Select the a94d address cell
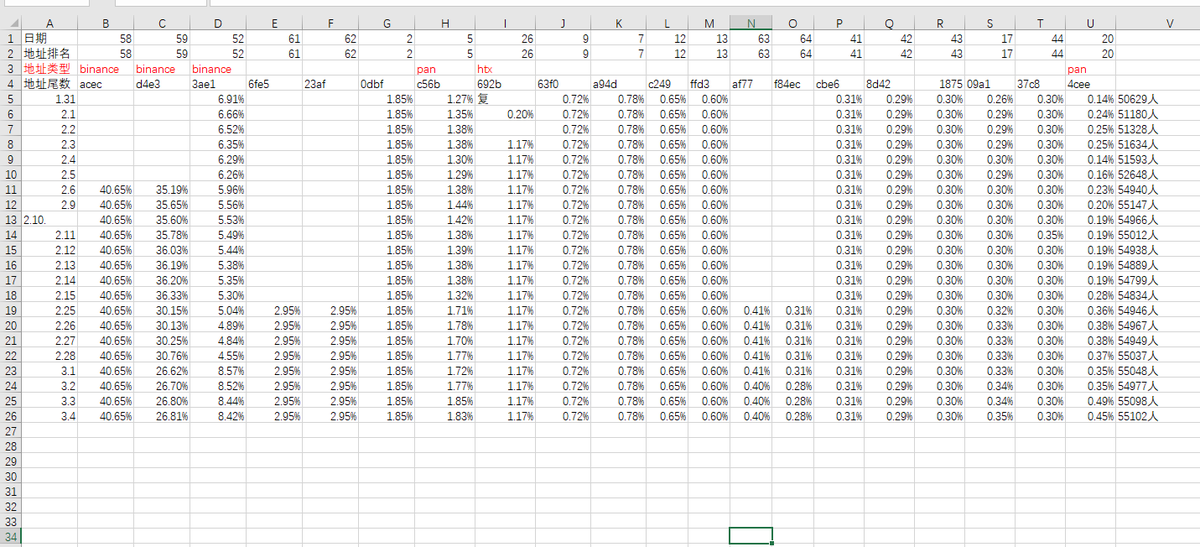 click(x=618, y=84)
